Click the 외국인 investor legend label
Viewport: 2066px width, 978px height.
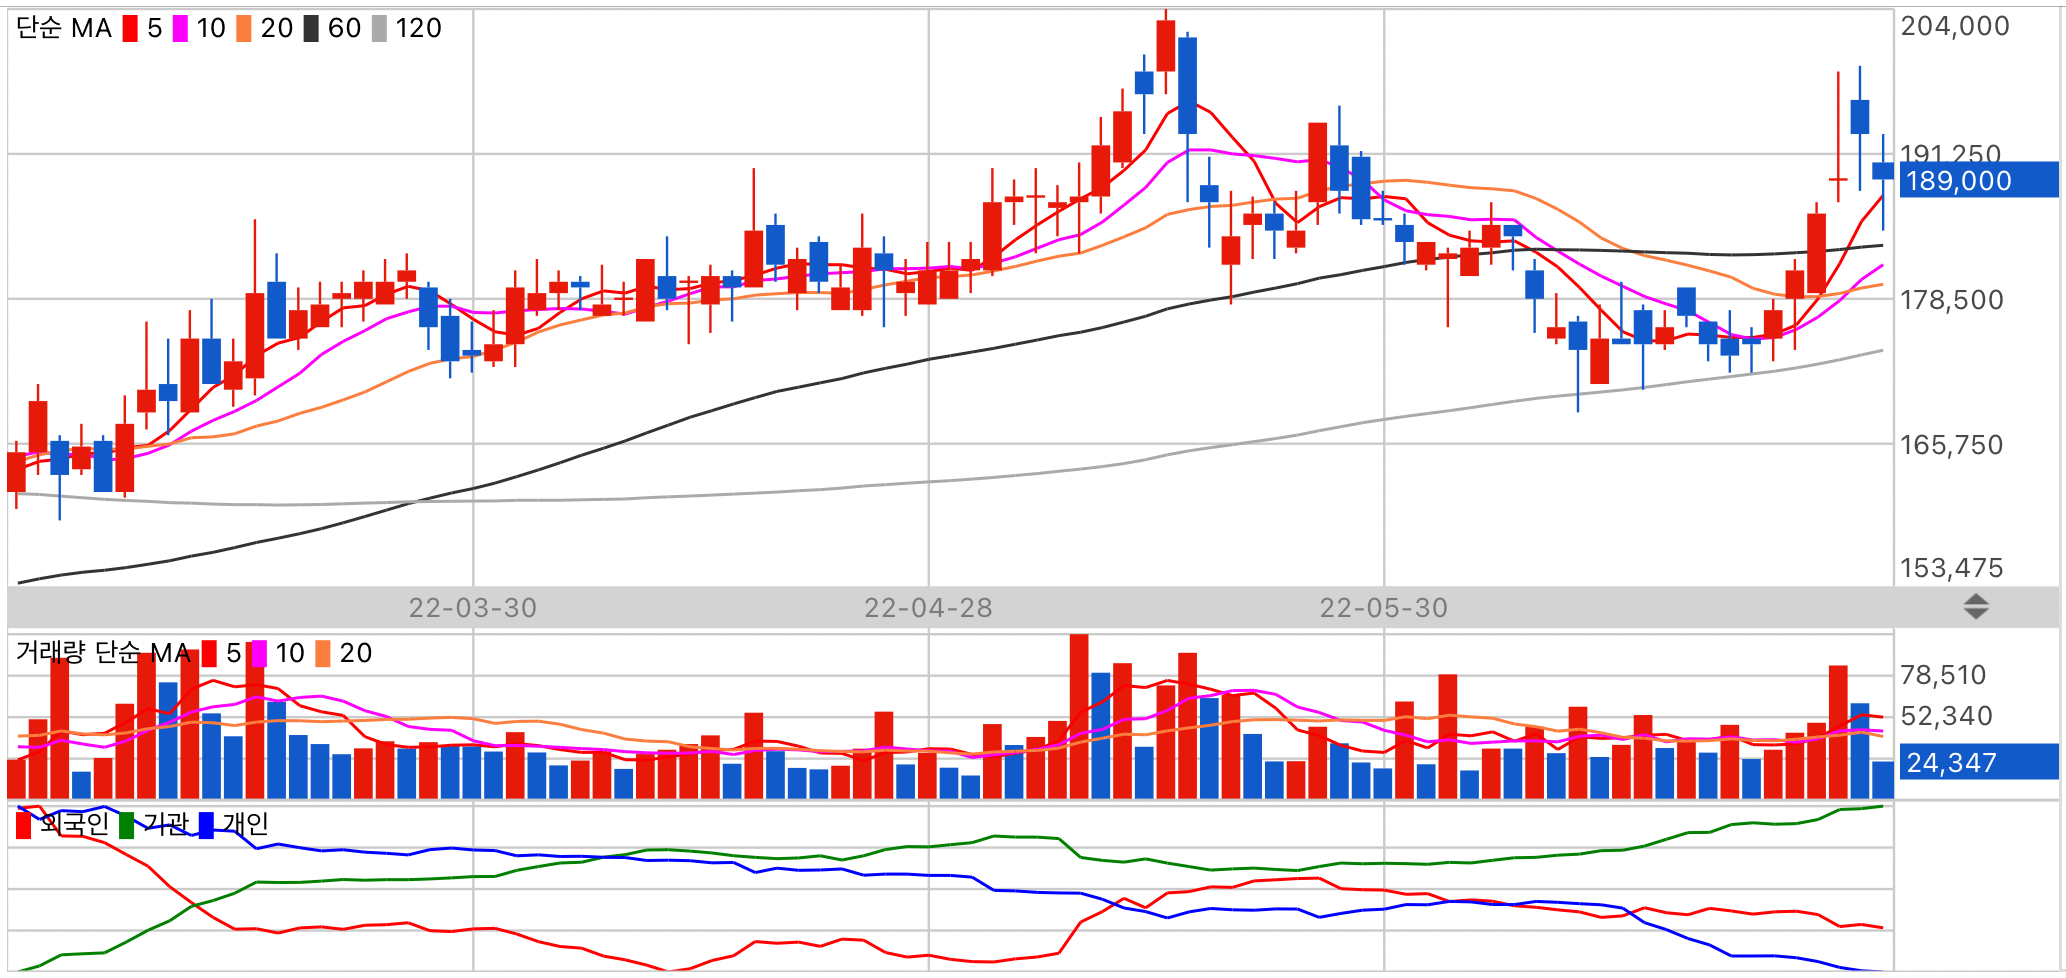coord(75,824)
